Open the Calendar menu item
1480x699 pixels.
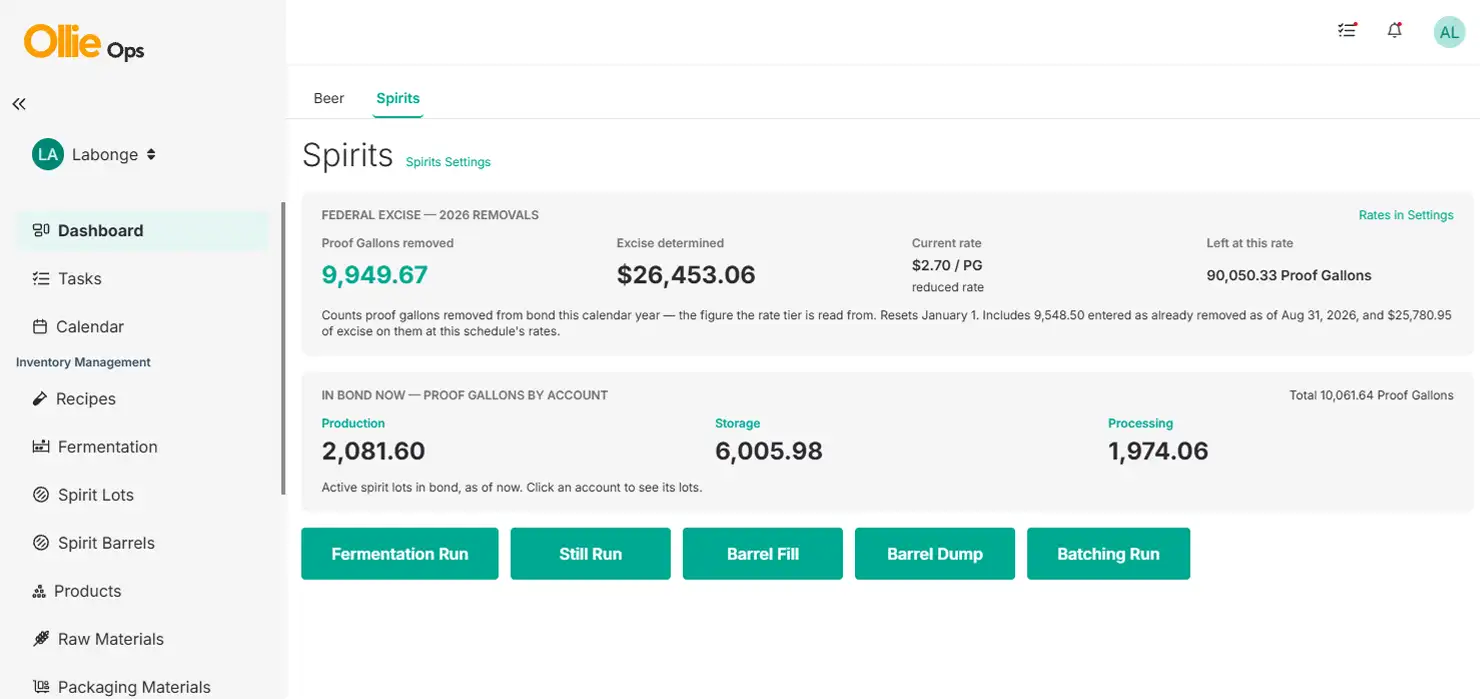click(x=142, y=327)
